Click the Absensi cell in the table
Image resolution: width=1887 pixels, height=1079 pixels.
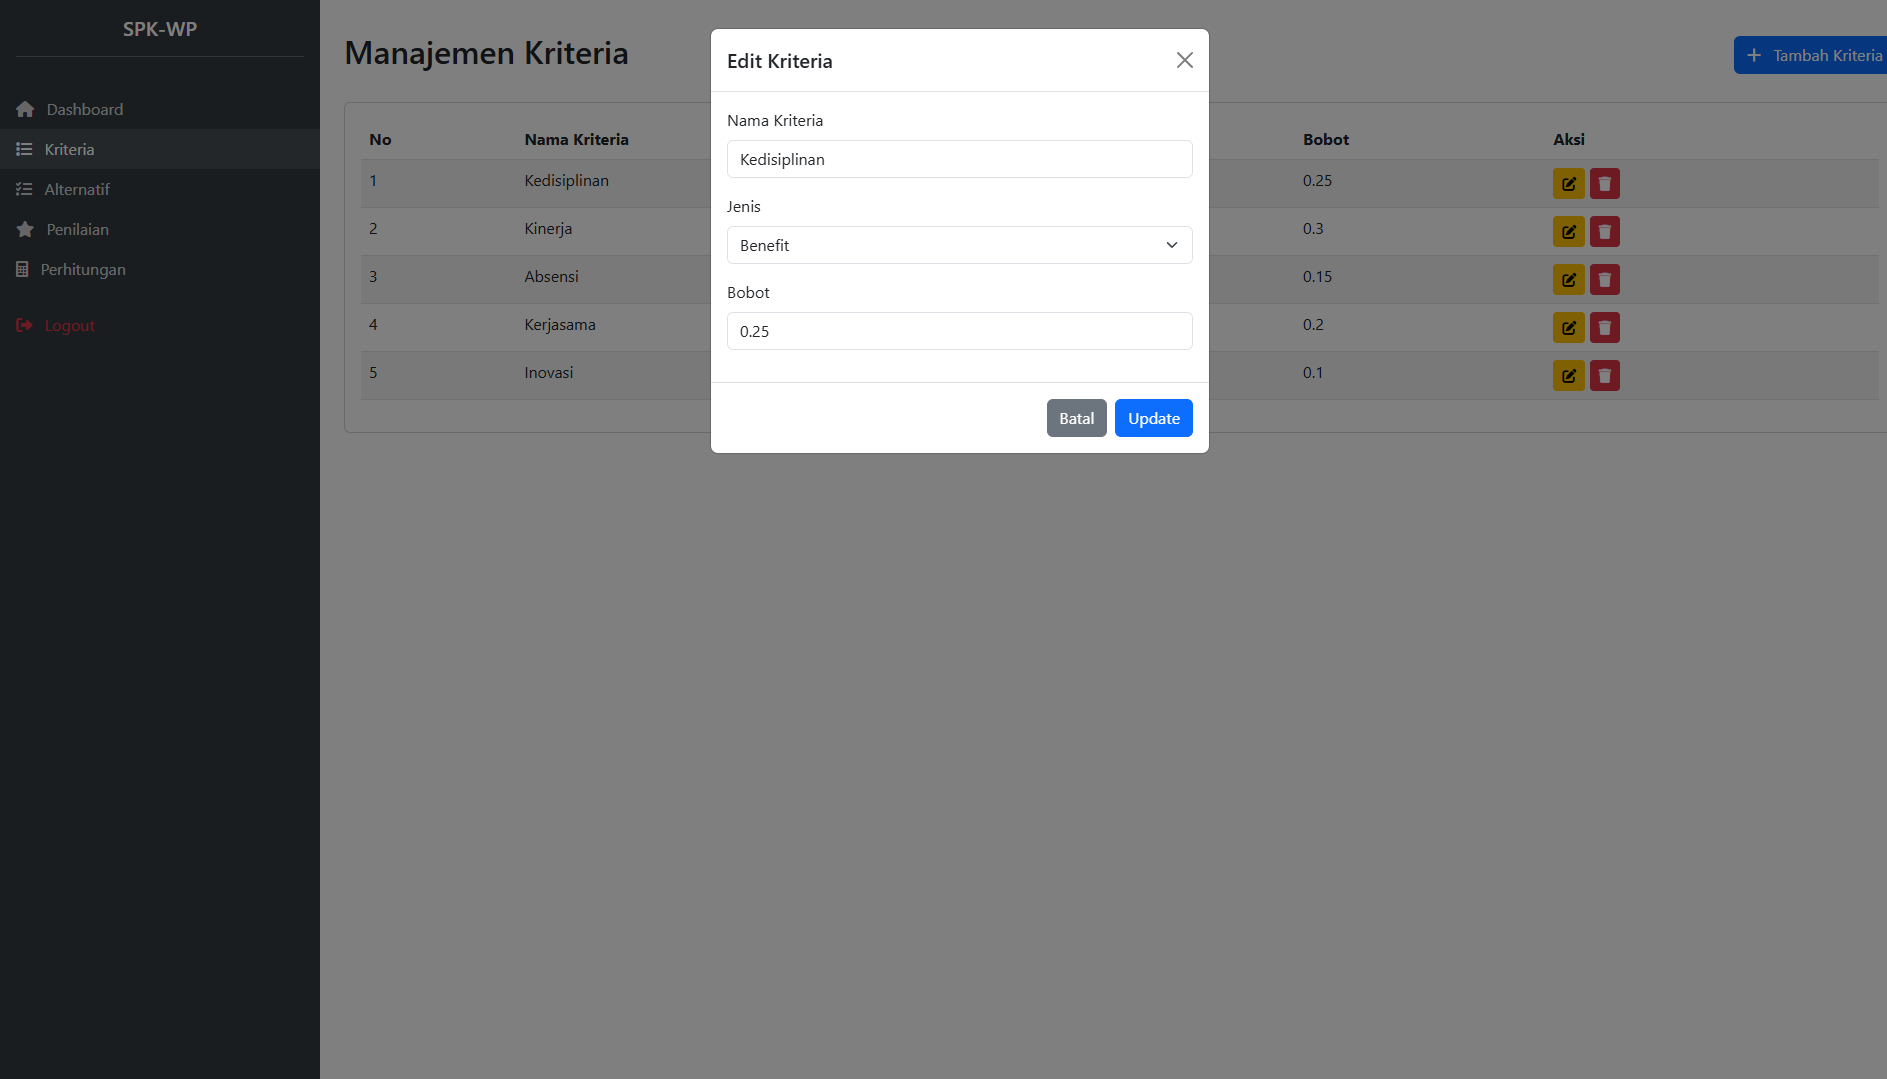(x=551, y=276)
